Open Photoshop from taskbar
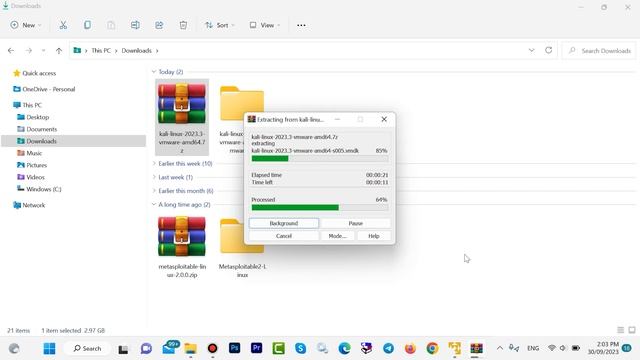 coord(234,348)
